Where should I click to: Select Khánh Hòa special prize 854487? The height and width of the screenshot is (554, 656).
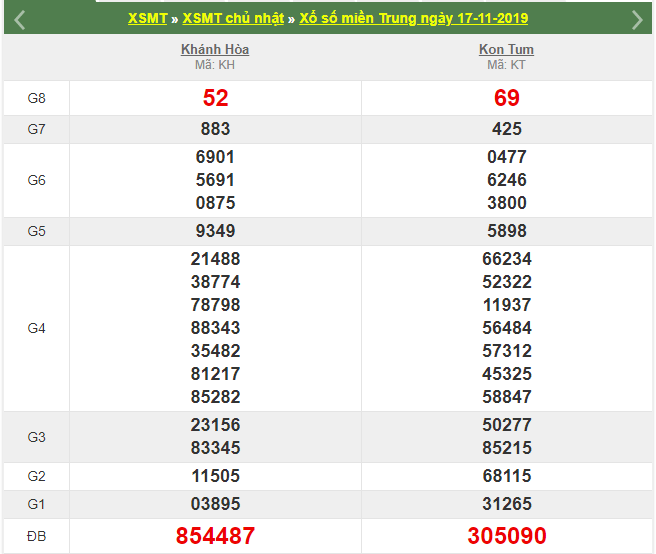click(215, 536)
